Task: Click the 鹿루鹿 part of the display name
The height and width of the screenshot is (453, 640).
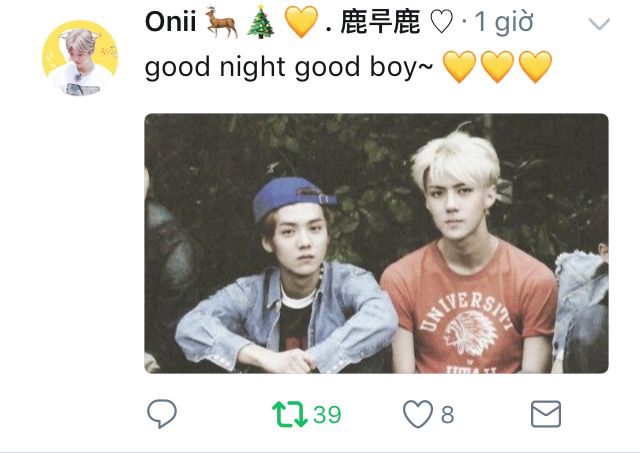Action: click(x=380, y=22)
